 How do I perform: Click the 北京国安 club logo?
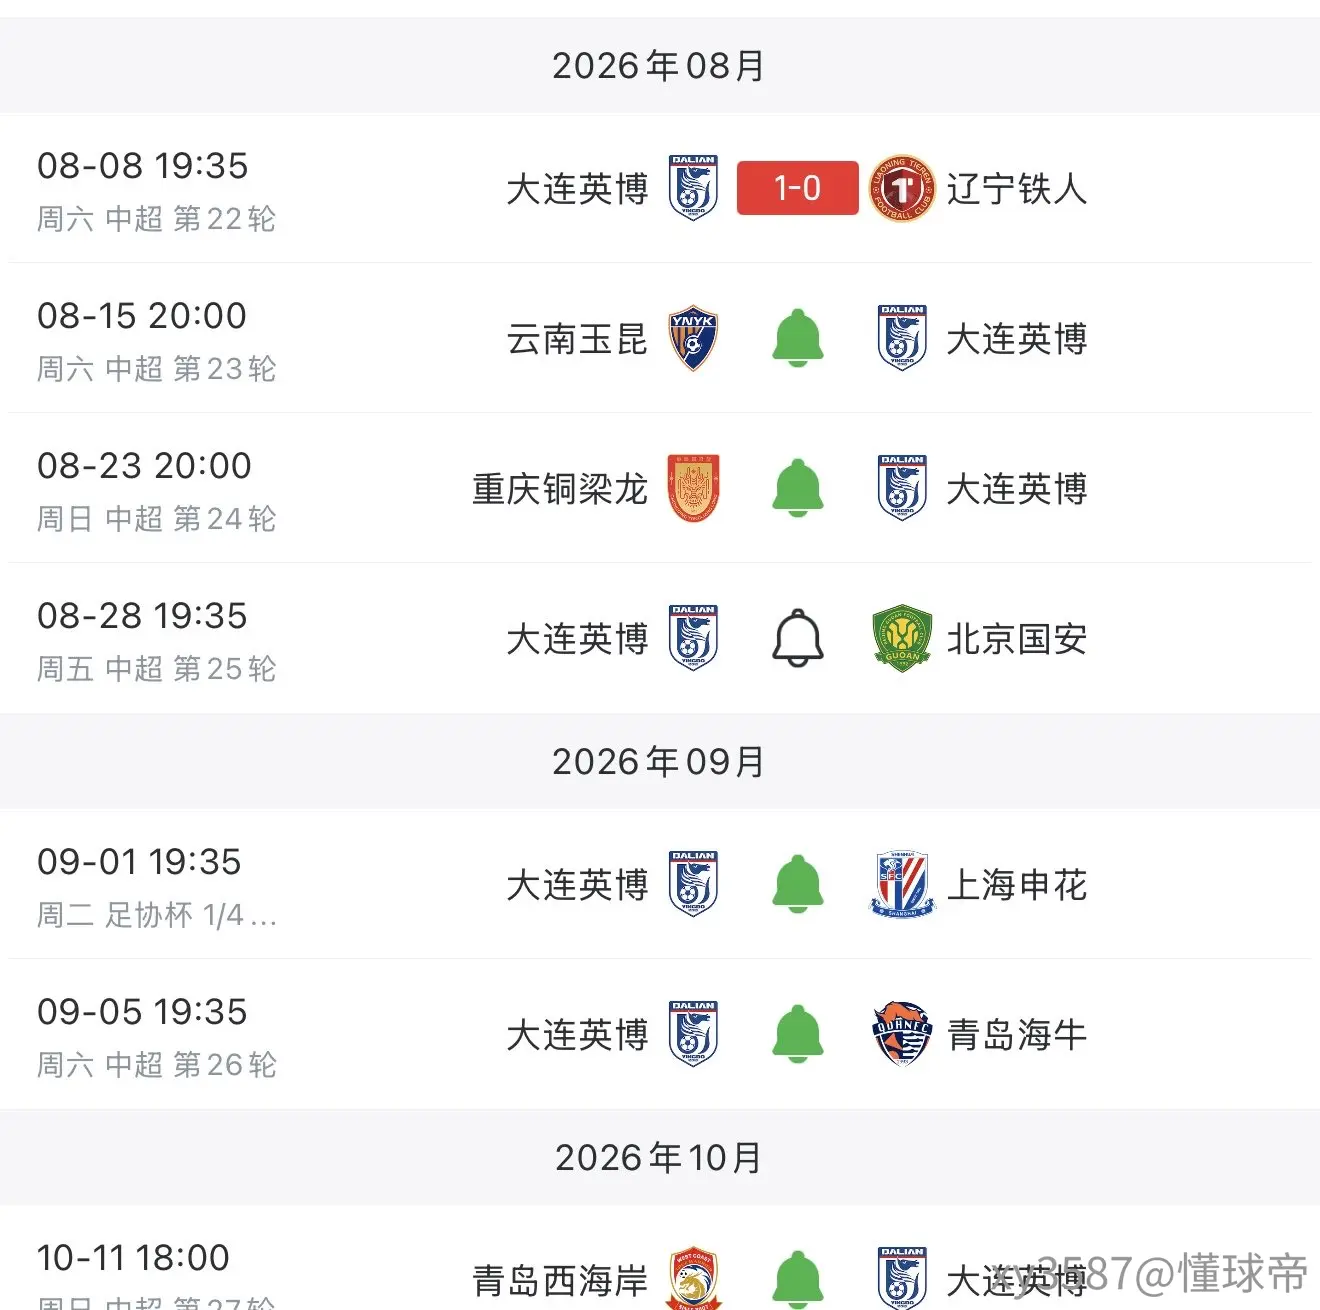coord(902,638)
